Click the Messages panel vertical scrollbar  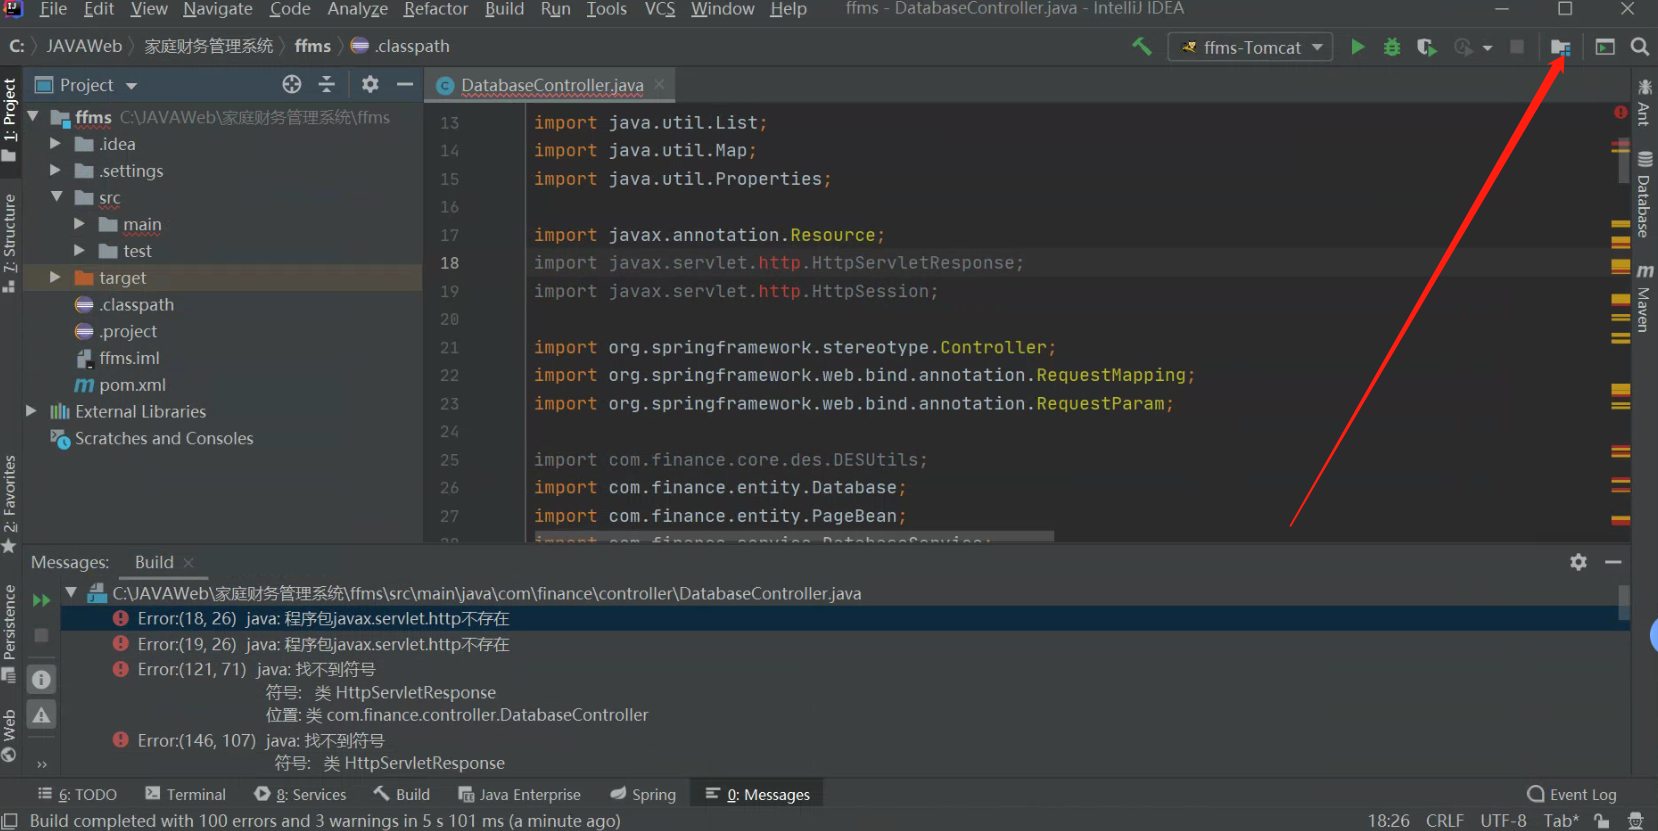1624,602
